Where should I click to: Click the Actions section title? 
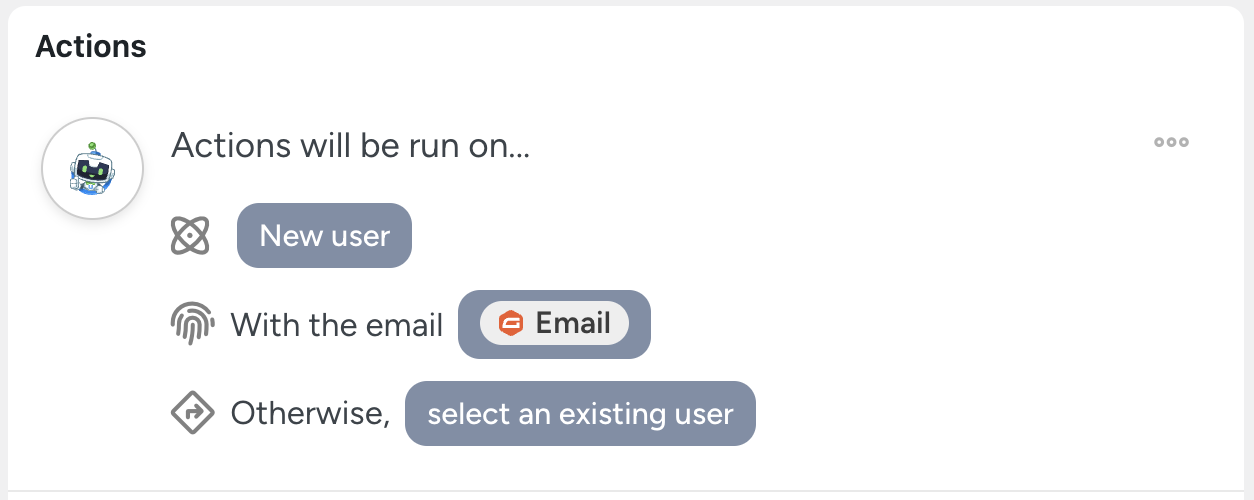(x=91, y=46)
